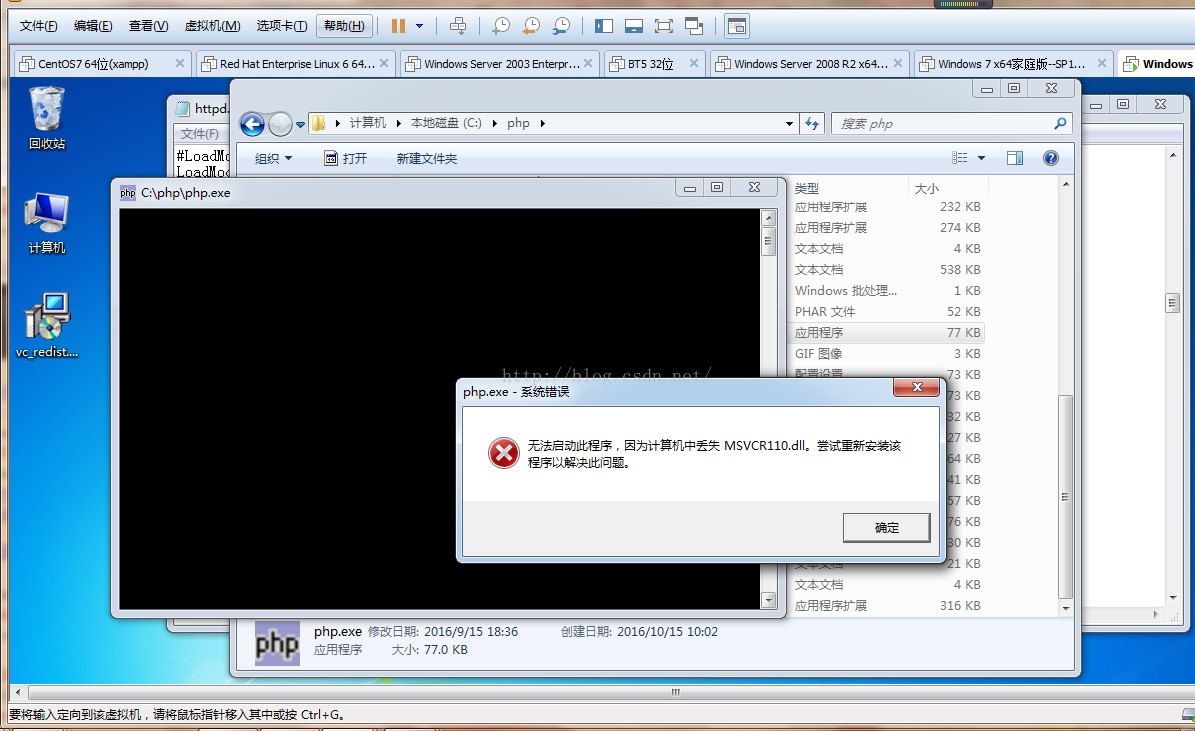Send Ctrl+Alt+Del to the virtual machine

(x=458, y=26)
